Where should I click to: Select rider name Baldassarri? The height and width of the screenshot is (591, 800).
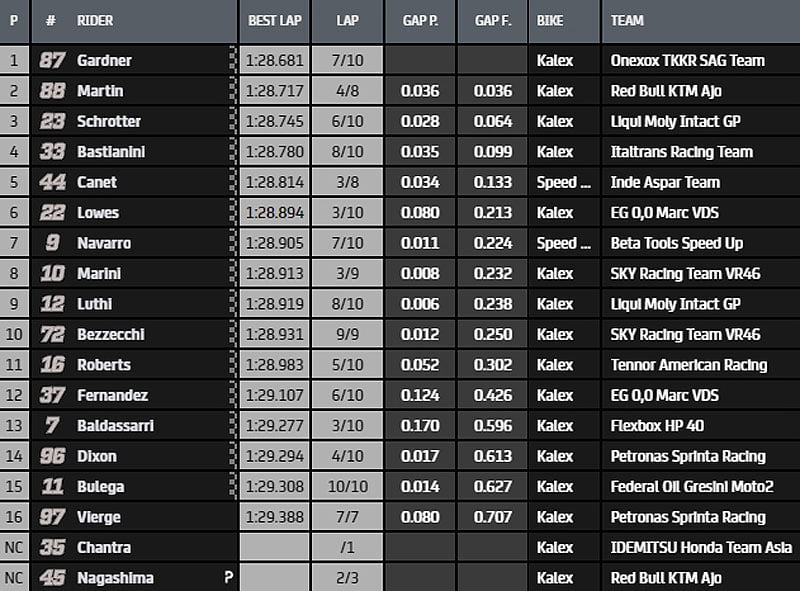(x=117, y=426)
